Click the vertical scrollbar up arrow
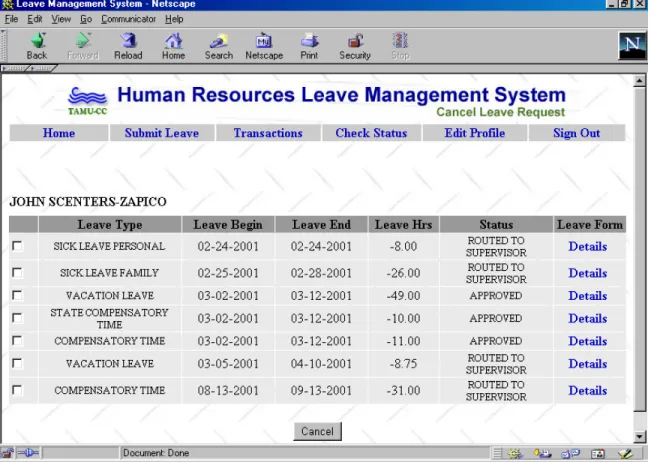The height and width of the screenshot is (462, 651). (x=639, y=81)
